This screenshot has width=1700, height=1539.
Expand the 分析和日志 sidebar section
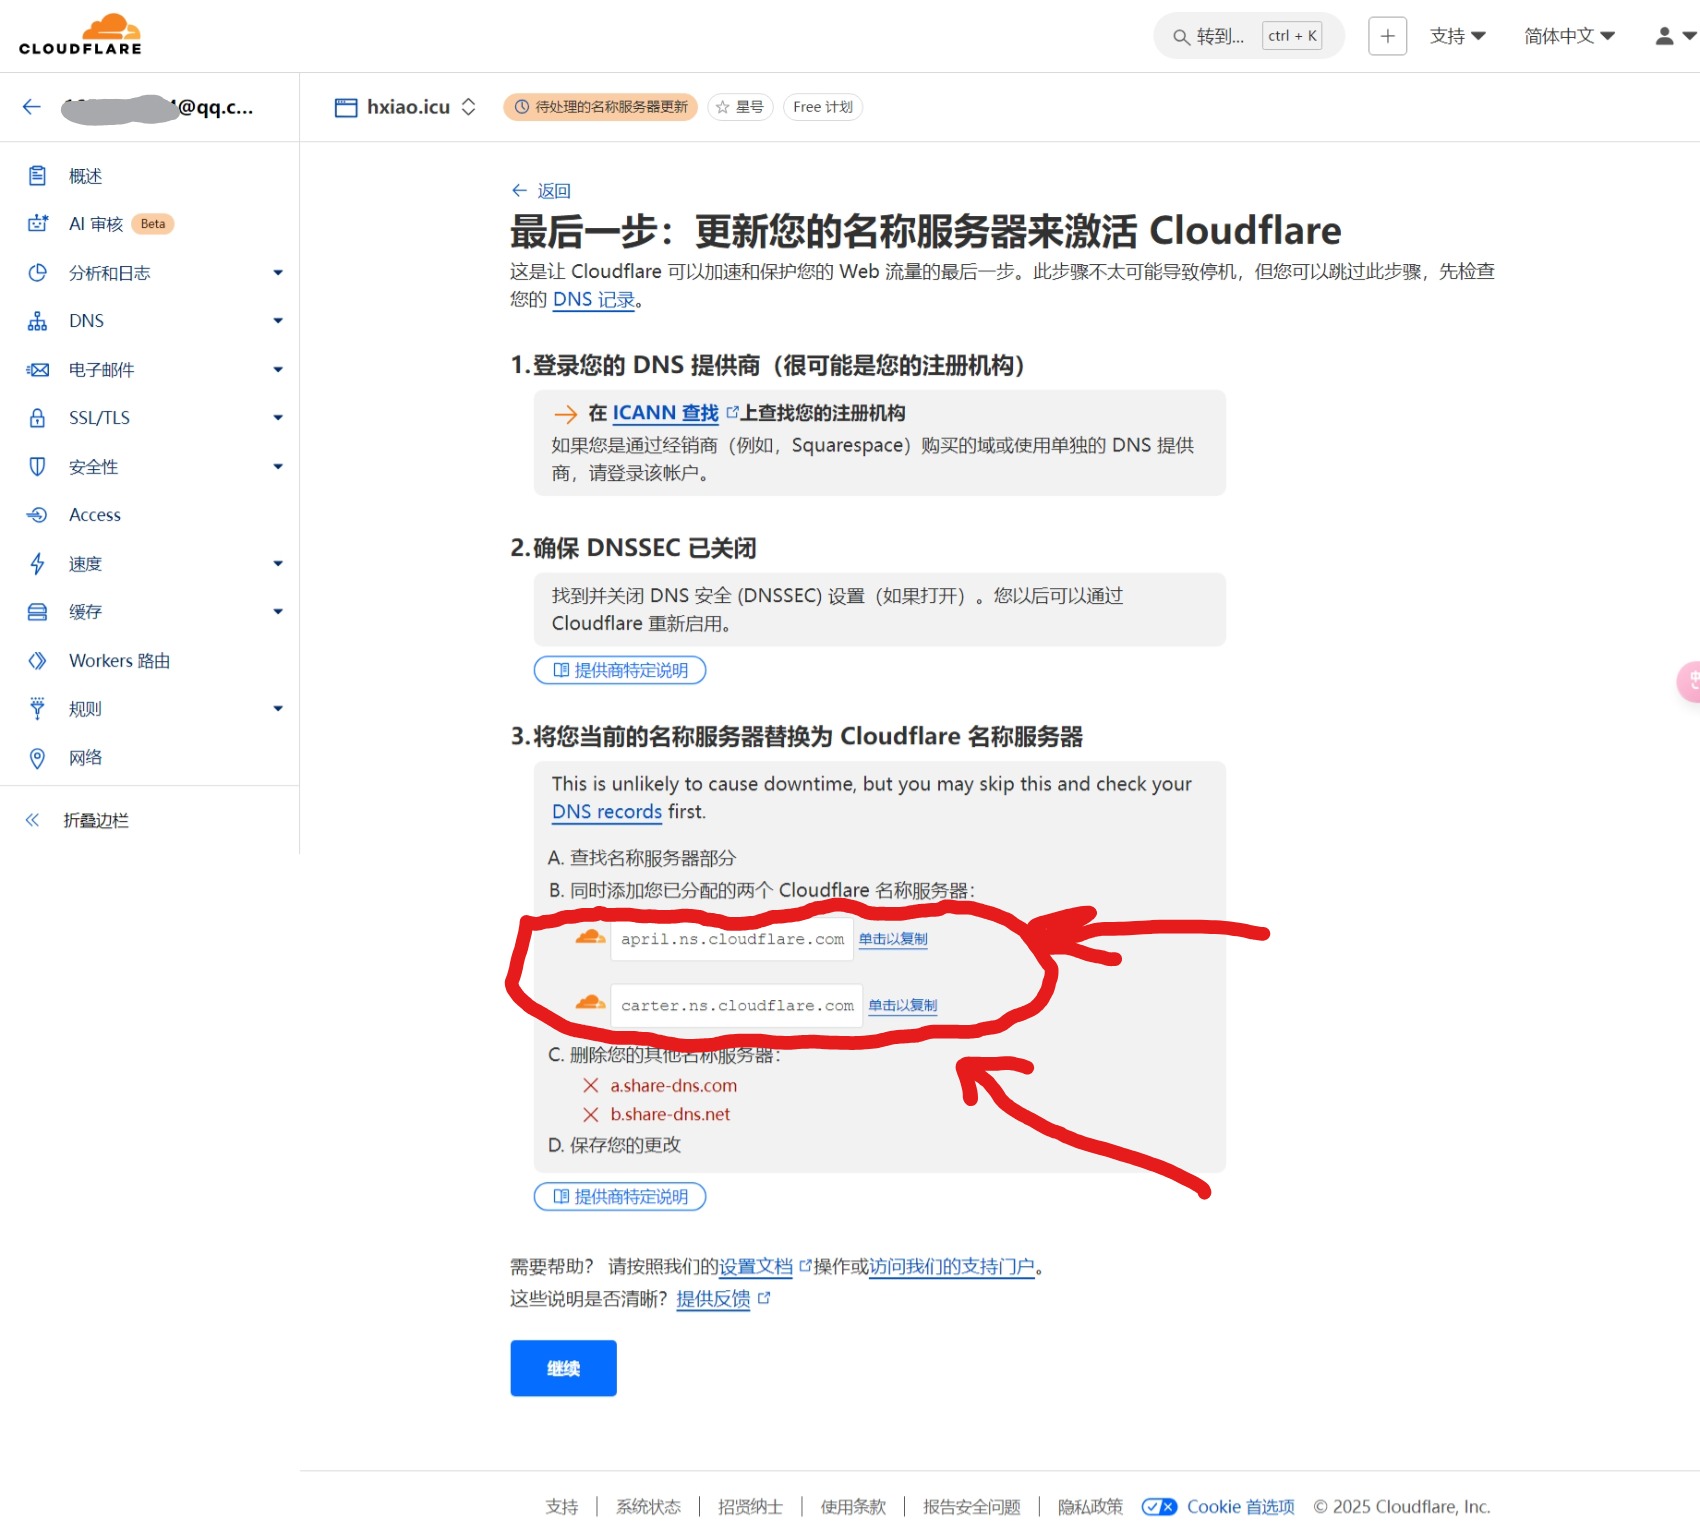click(x=278, y=273)
